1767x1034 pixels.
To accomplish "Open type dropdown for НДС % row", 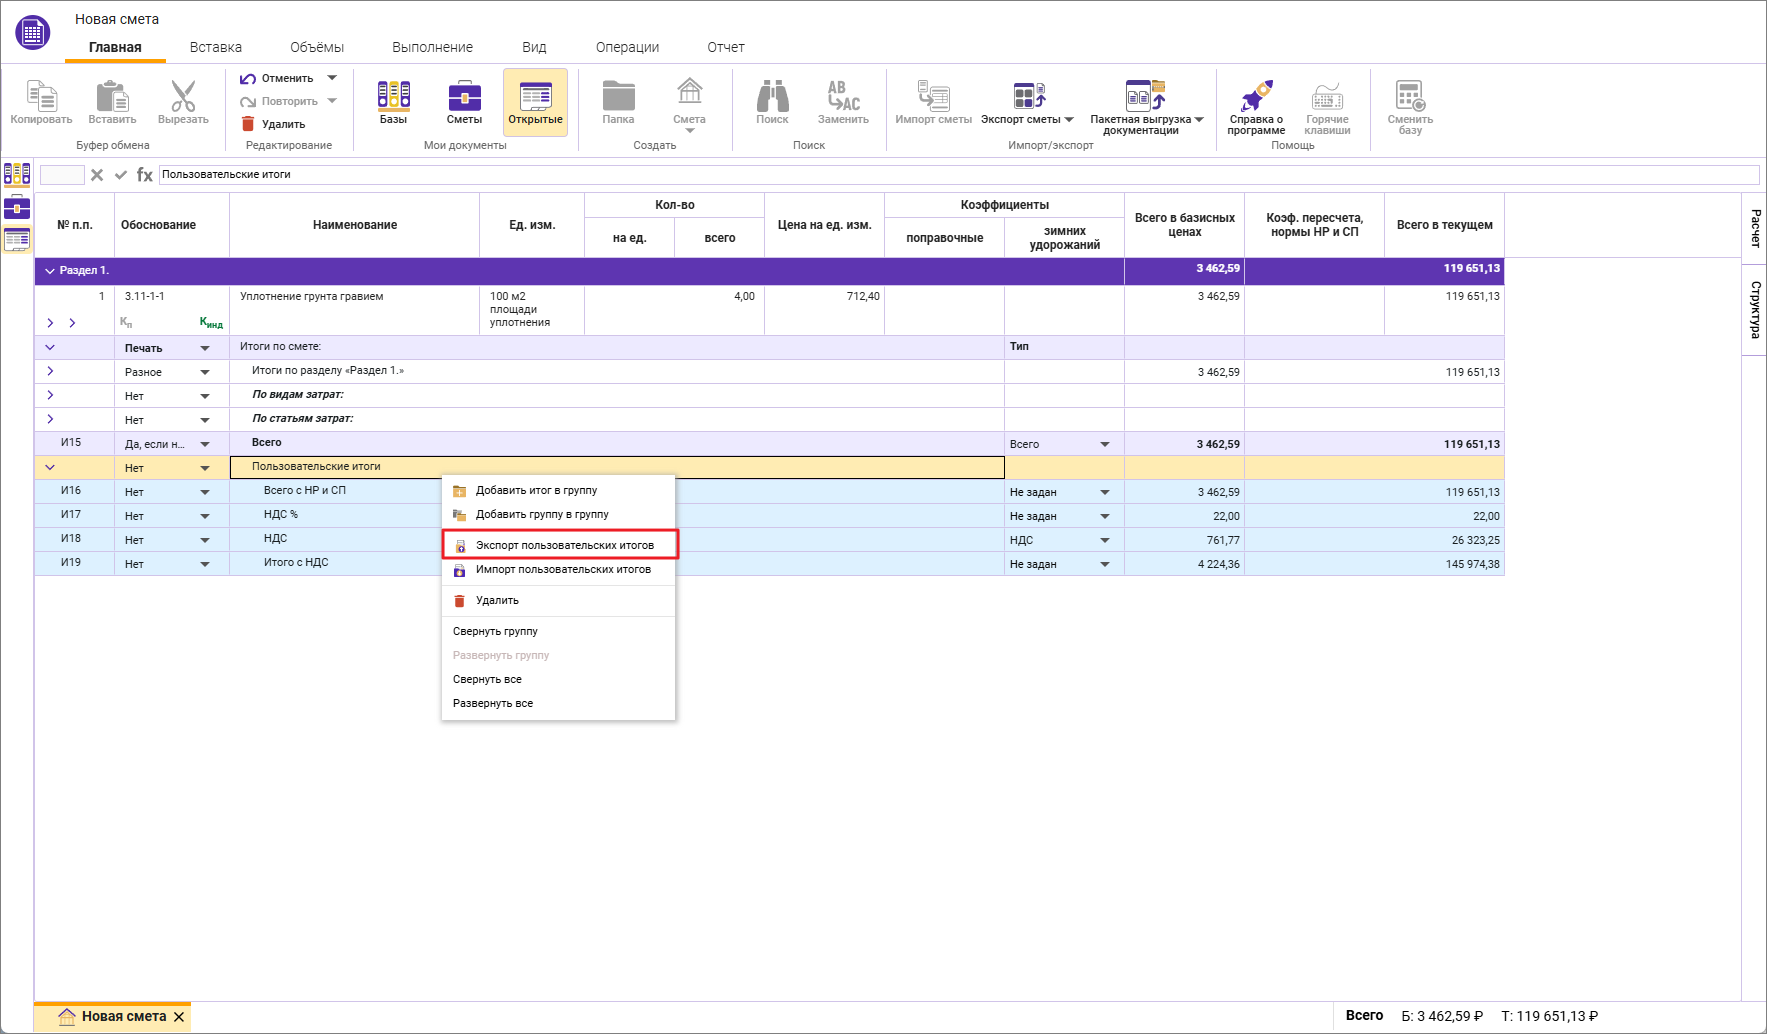I will point(1105,516).
